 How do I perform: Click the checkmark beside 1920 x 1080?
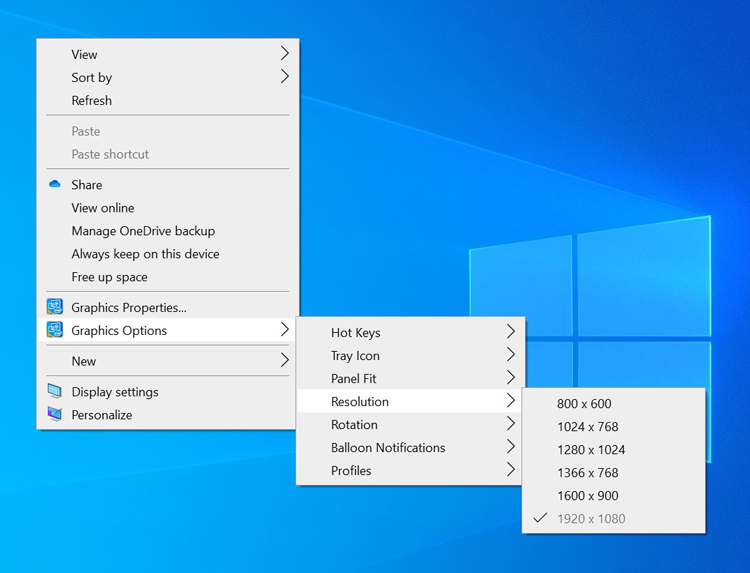tap(540, 518)
